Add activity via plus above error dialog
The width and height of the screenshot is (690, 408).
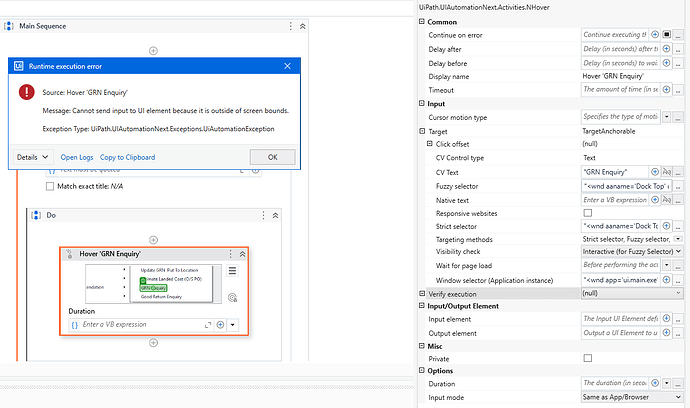click(x=153, y=51)
